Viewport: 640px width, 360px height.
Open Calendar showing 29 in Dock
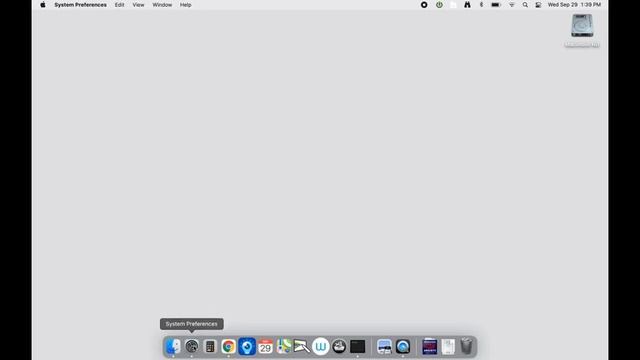[x=265, y=347]
